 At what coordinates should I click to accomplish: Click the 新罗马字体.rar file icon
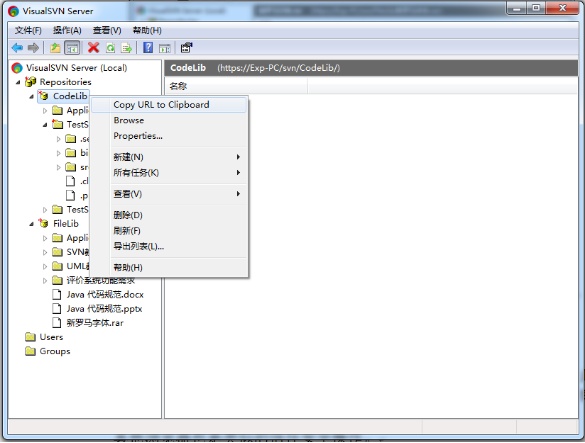click(57, 323)
